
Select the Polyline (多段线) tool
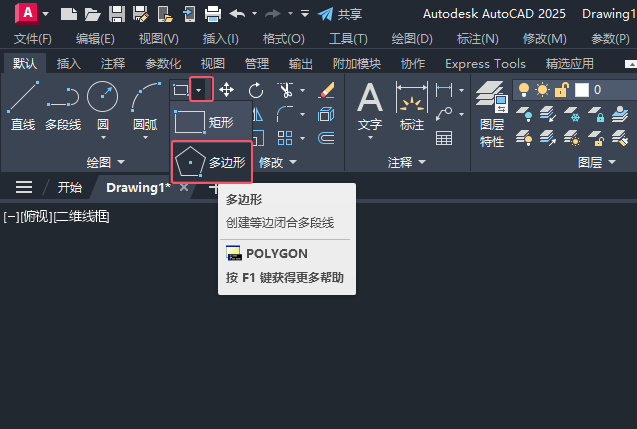click(x=63, y=106)
